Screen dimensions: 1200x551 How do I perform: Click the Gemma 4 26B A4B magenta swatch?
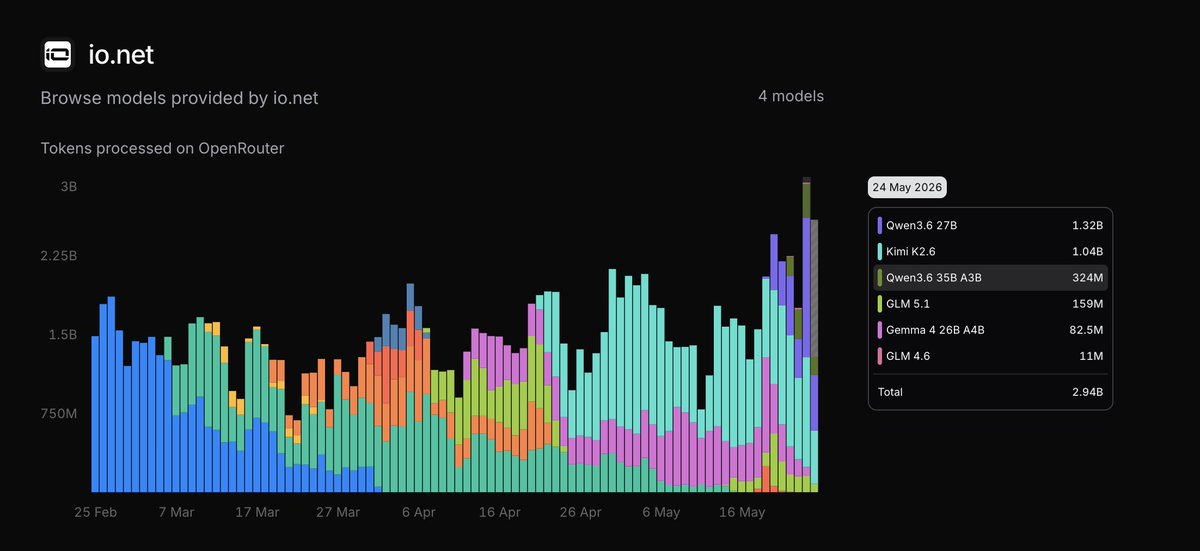tap(880, 330)
